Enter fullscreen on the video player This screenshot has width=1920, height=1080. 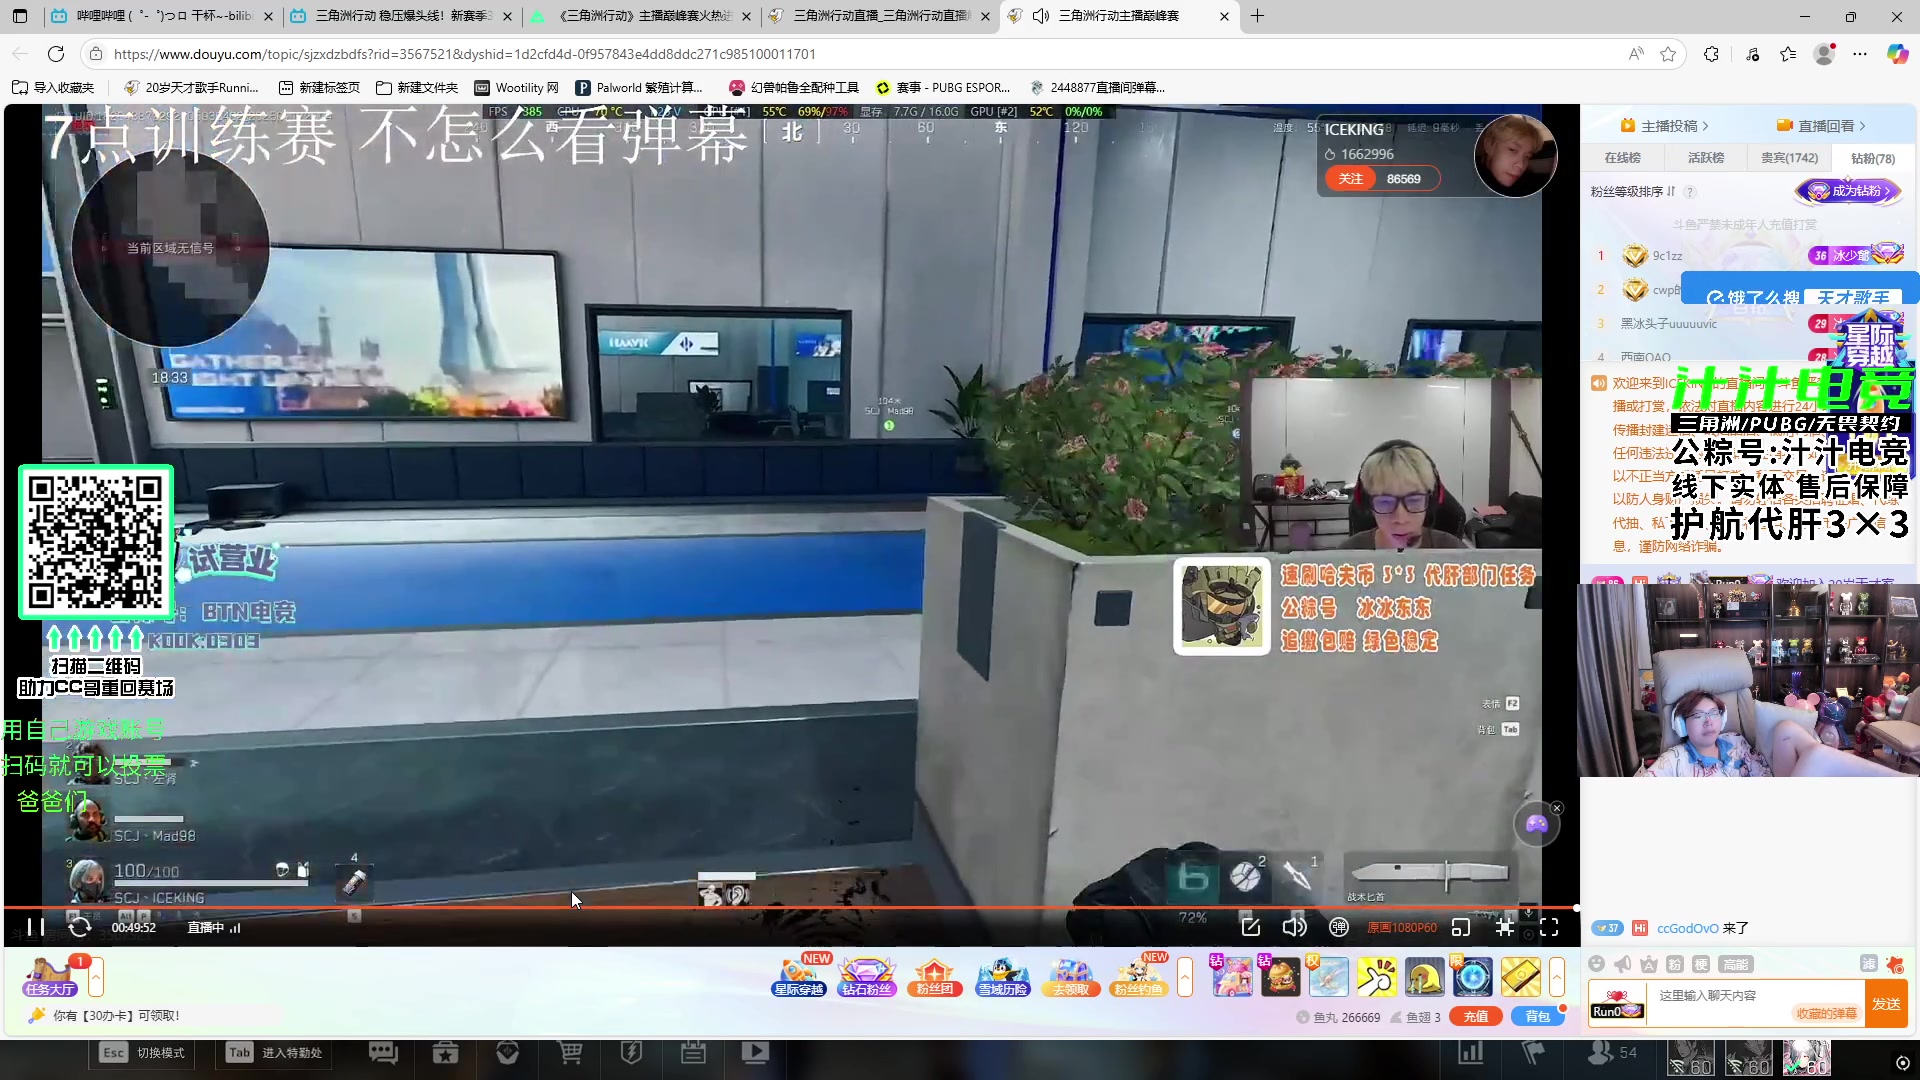point(1549,927)
